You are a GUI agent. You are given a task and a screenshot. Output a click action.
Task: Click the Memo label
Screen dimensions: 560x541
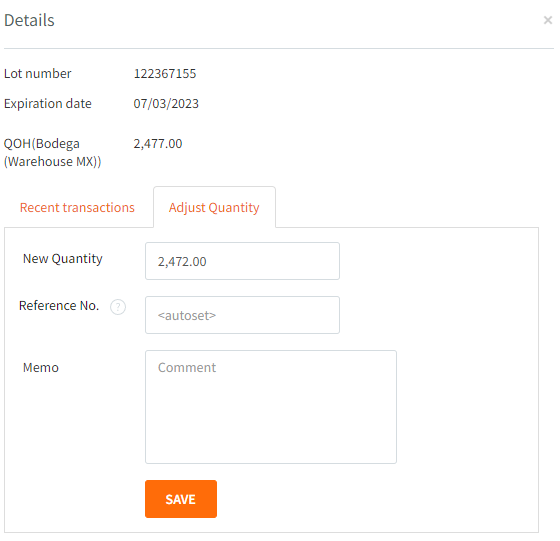click(41, 367)
